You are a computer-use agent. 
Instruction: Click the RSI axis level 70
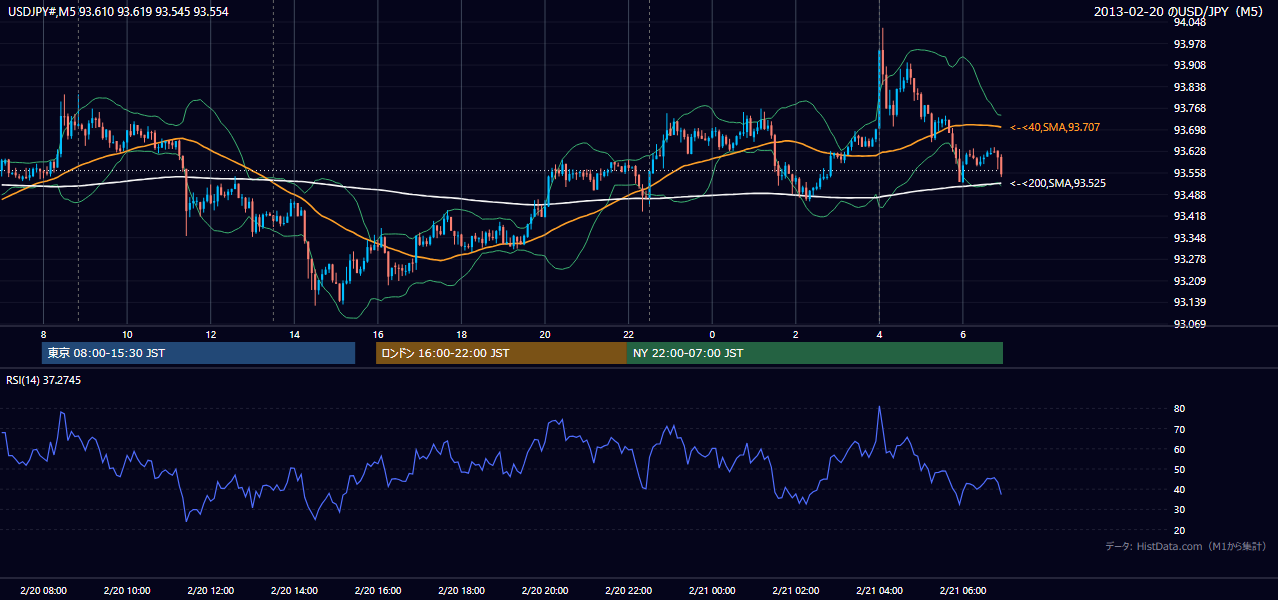[1180, 430]
